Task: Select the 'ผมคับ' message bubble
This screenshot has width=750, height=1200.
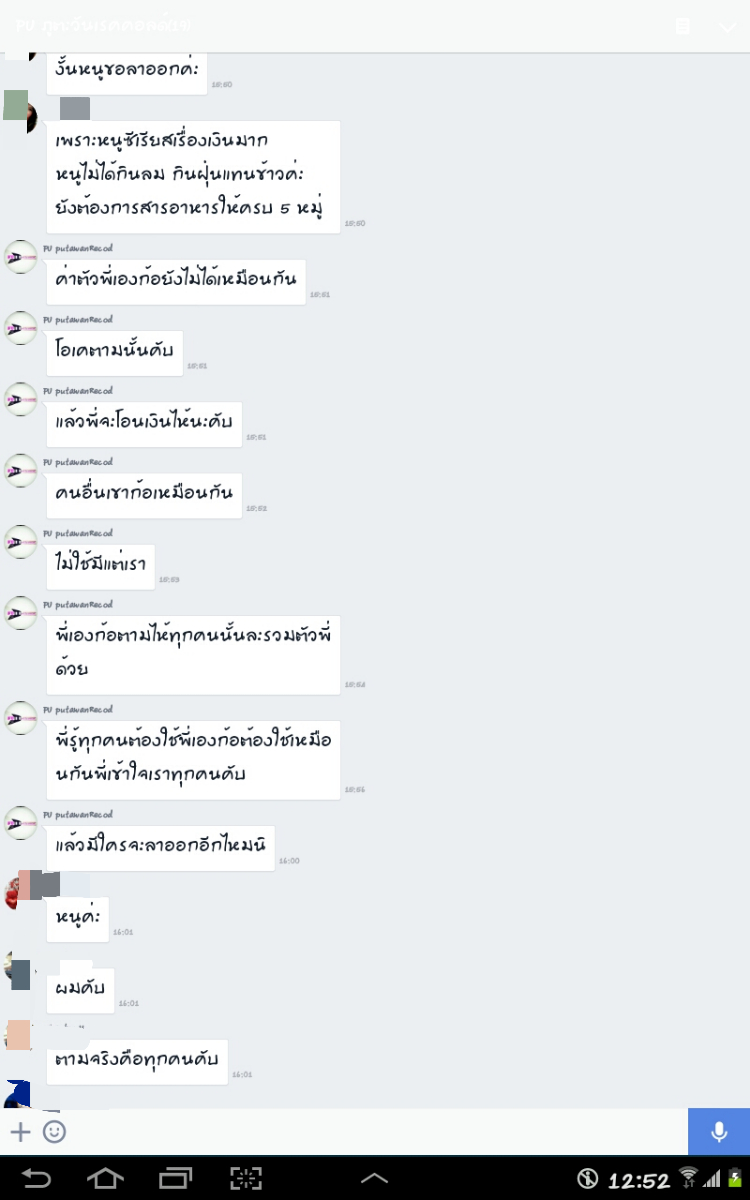Action: pyautogui.click(x=81, y=990)
